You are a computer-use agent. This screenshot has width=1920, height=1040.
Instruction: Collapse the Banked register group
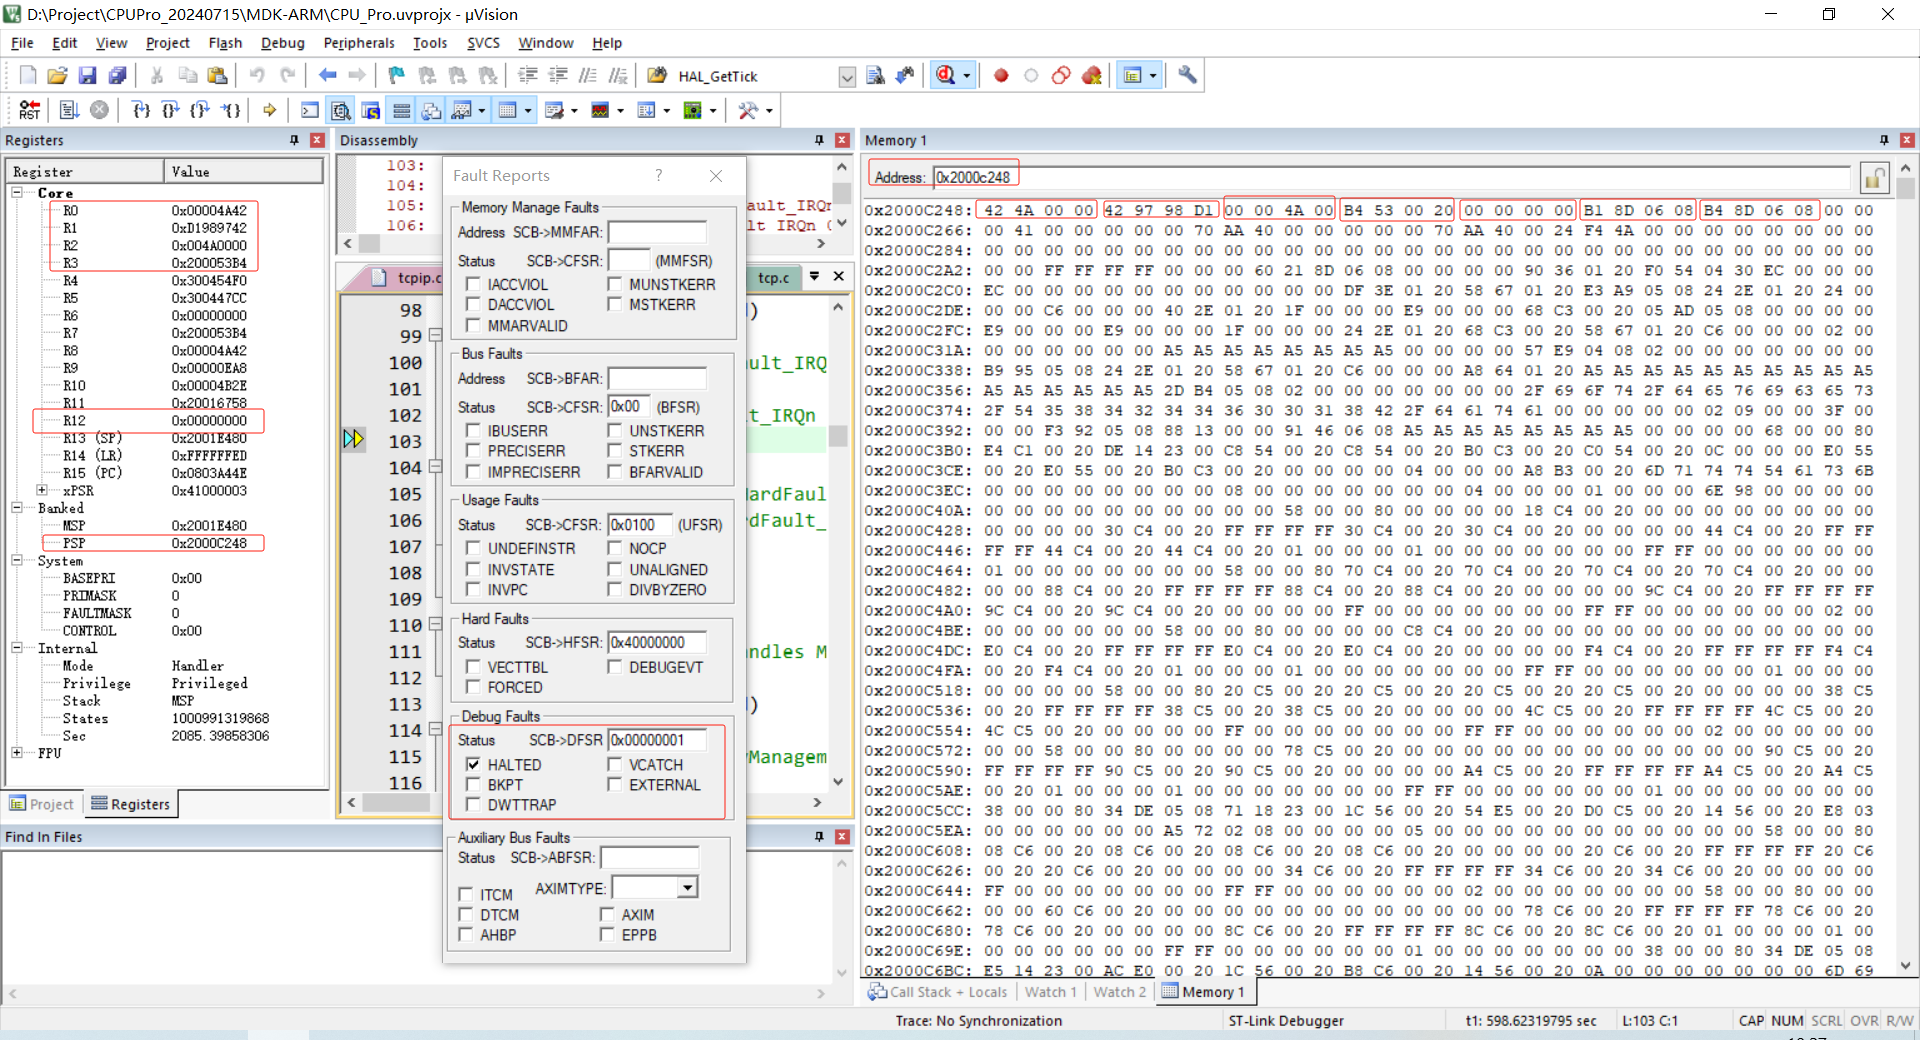pyautogui.click(x=17, y=508)
